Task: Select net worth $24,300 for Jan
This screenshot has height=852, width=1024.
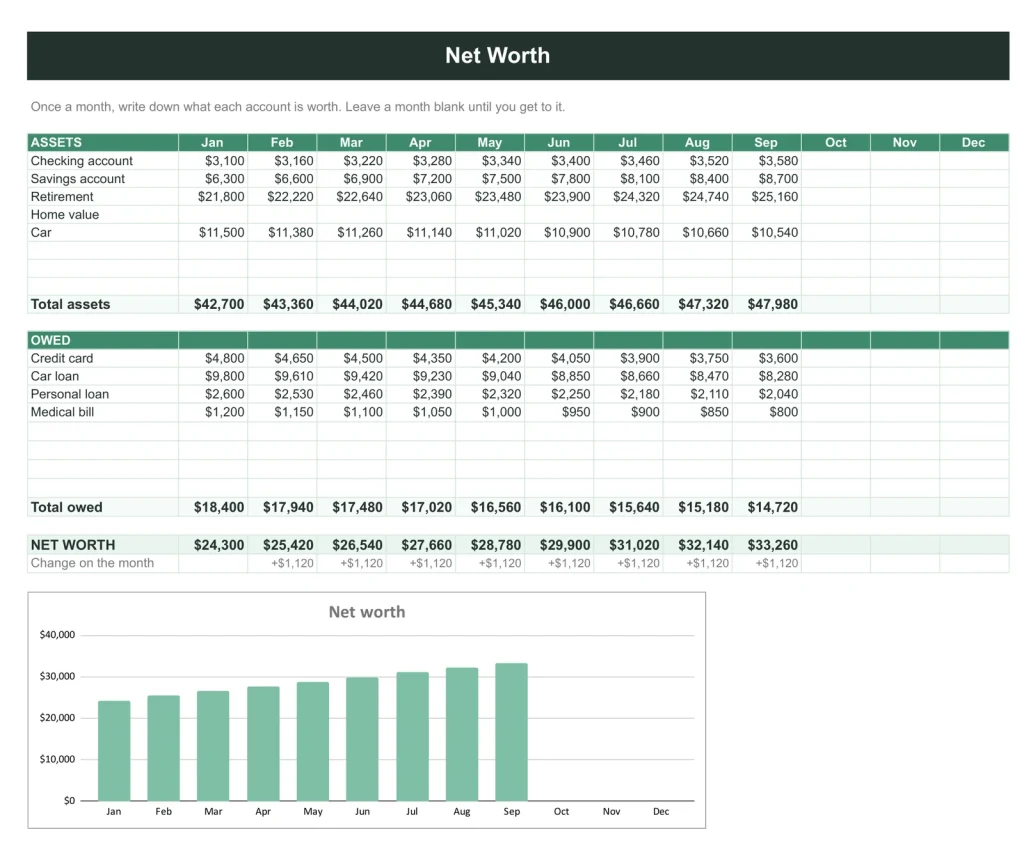Action: pos(213,545)
